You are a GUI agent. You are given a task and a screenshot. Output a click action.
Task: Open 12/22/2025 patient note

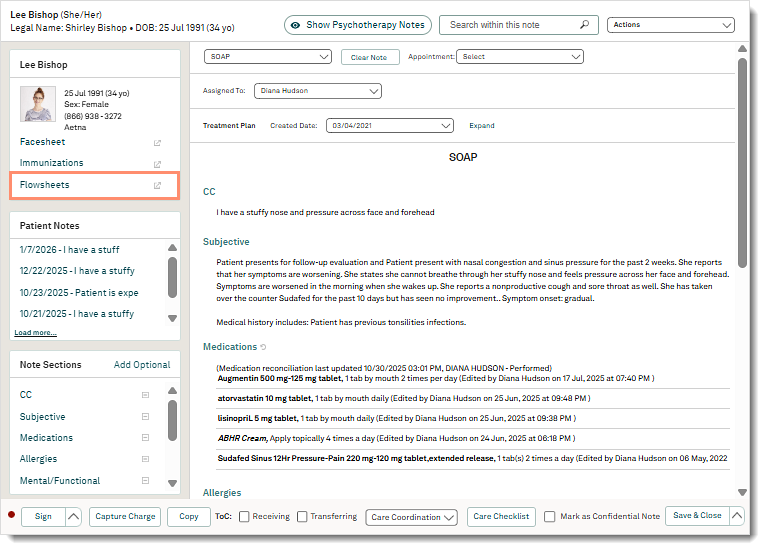click(x=77, y=270)
